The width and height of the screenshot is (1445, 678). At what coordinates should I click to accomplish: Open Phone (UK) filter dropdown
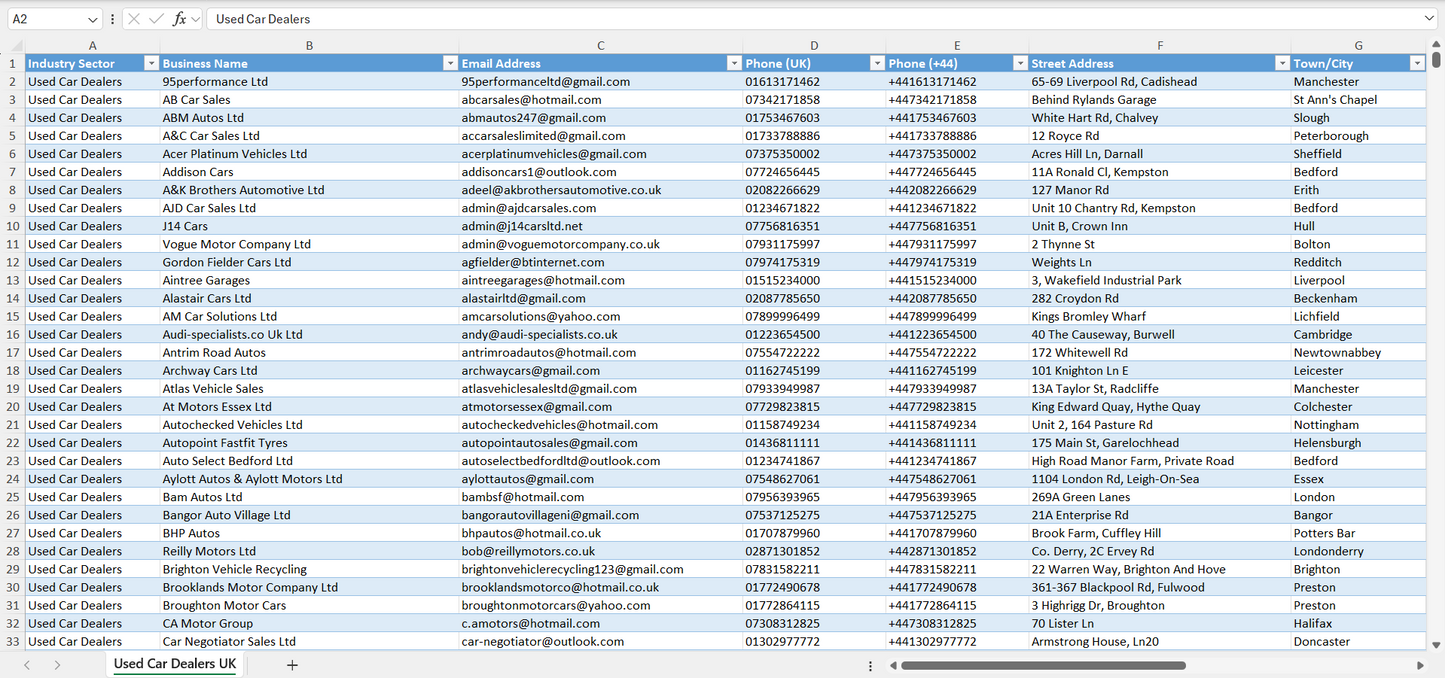point(877,63)
